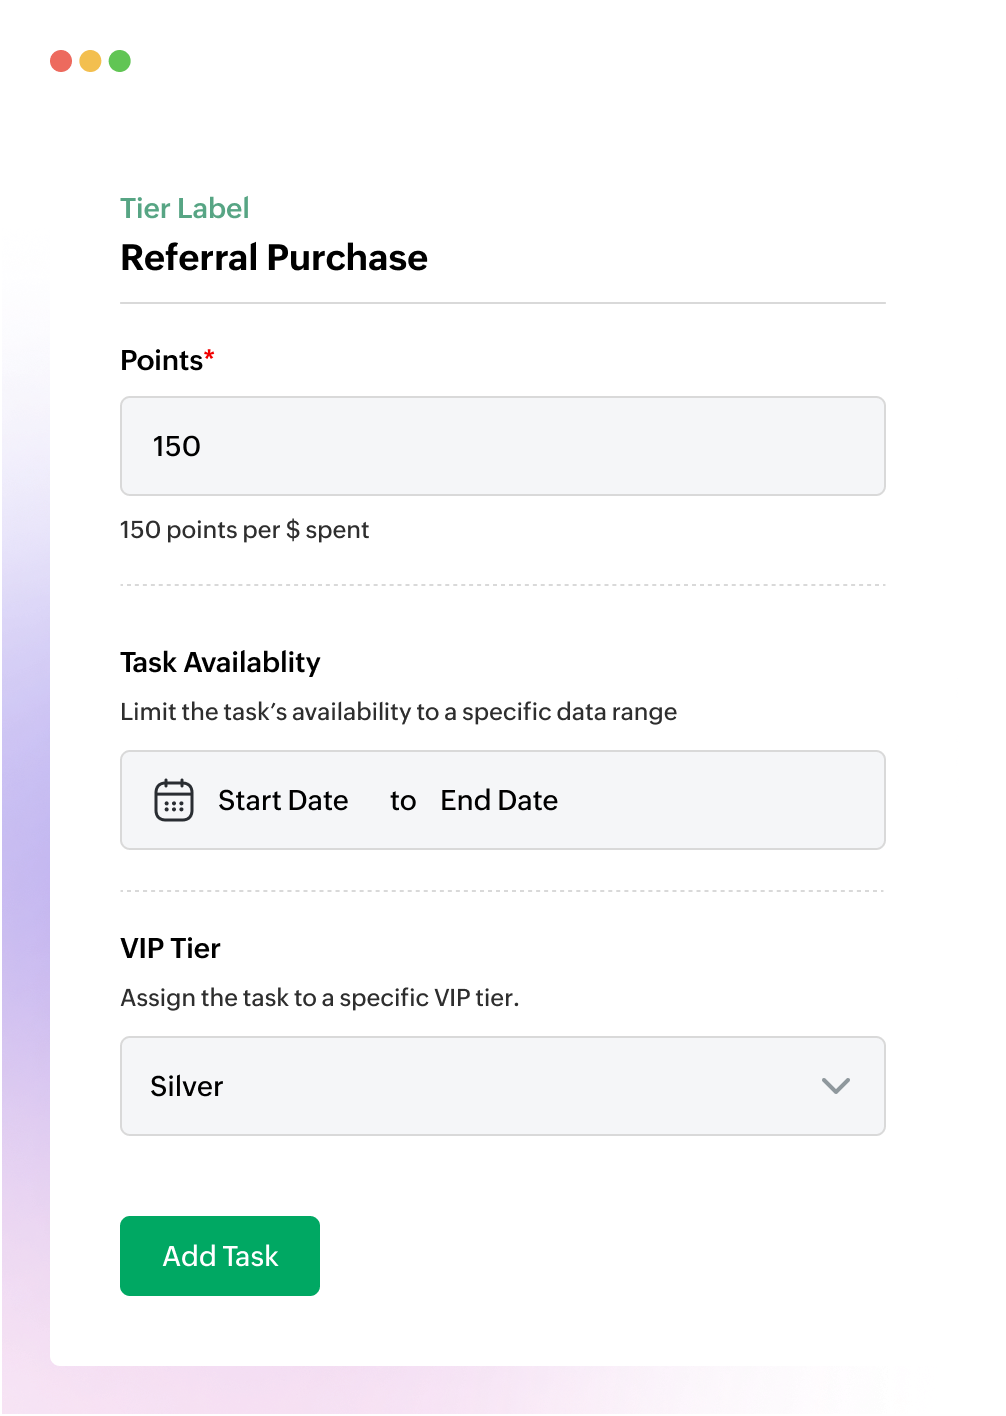The height and width of the screenshot is (1416, 1006).
Task: Click the red traffic light window dot
Action: (62, 60)
